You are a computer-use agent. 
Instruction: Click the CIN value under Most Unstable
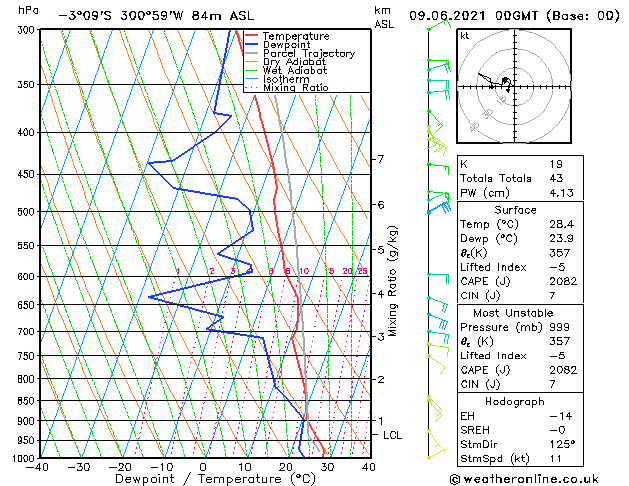point(552,384)
